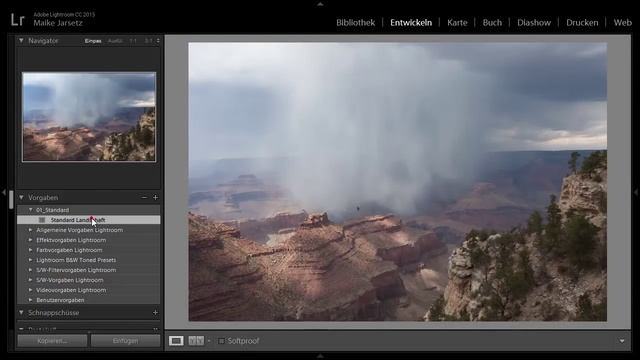The width and height of the screenshot is (640, 360).
Task: Expand Effektvorgaben Lightroom folder
Action: (x=31, y=240)
